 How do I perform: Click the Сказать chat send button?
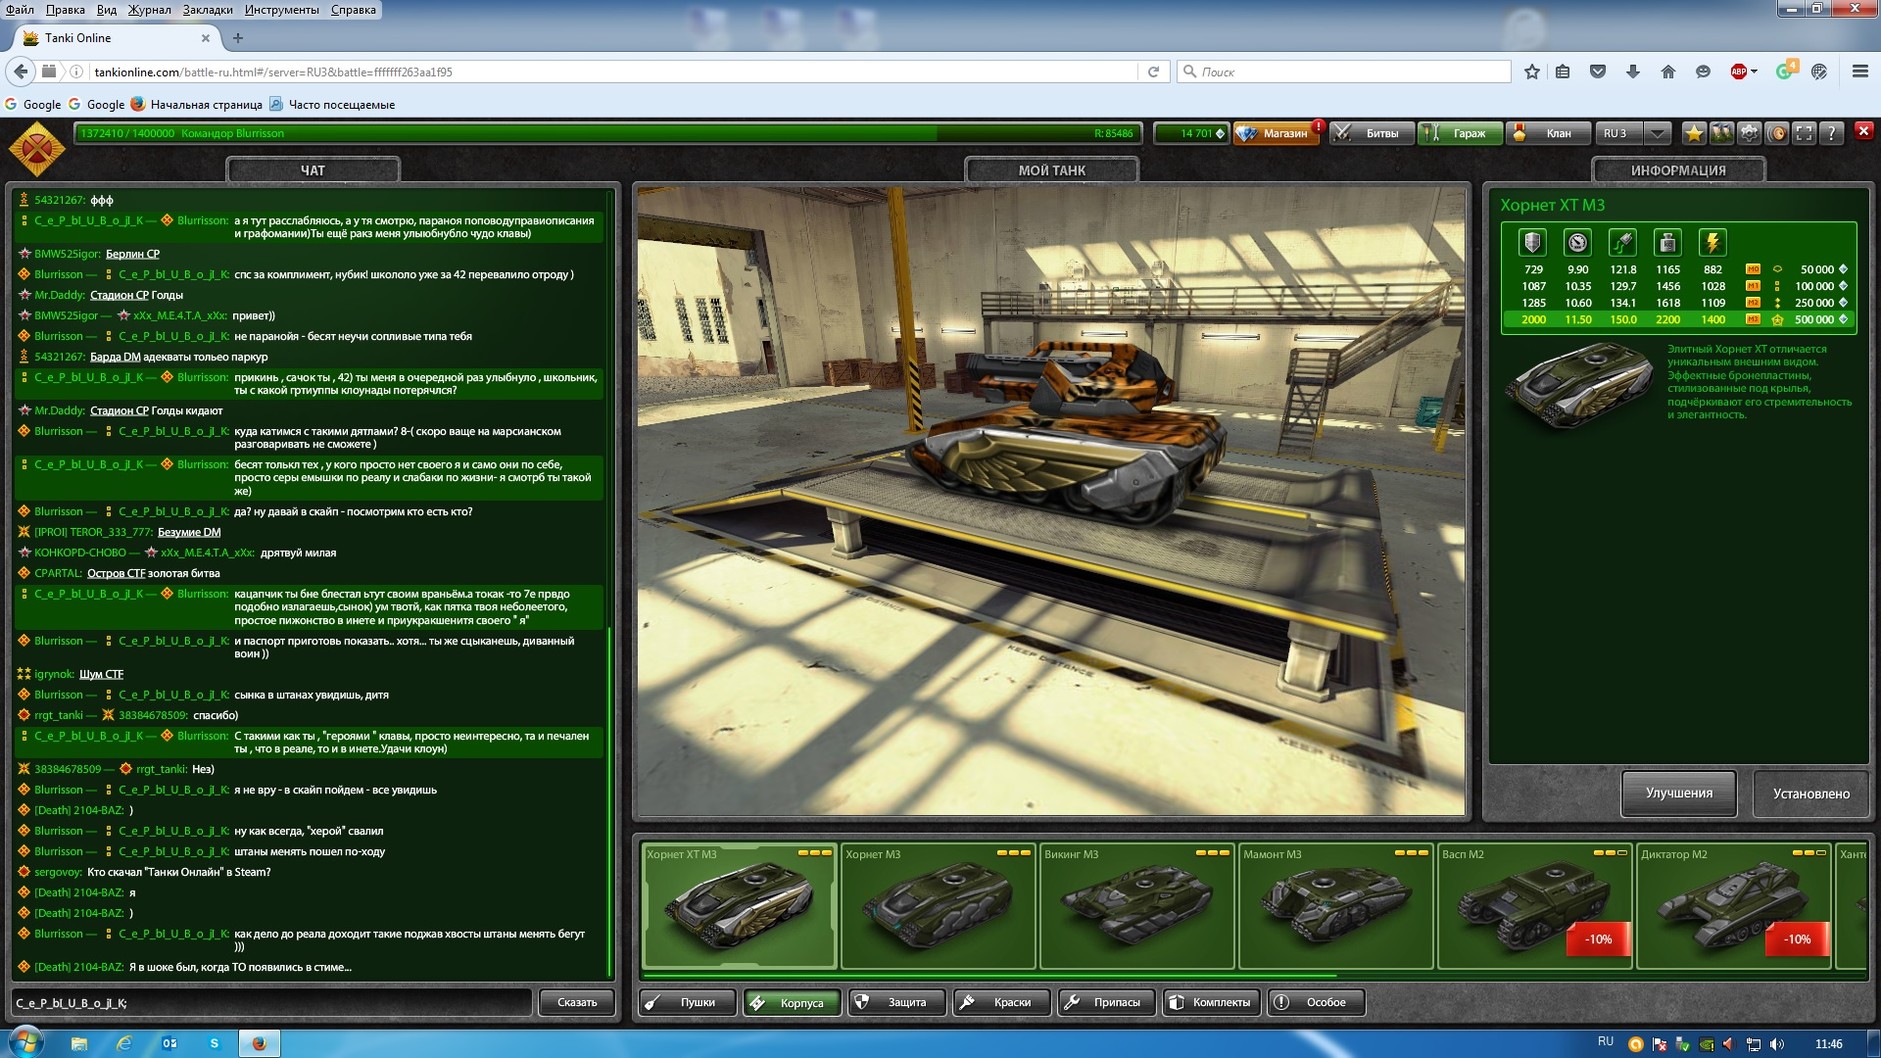click(x=576, y=1002)
